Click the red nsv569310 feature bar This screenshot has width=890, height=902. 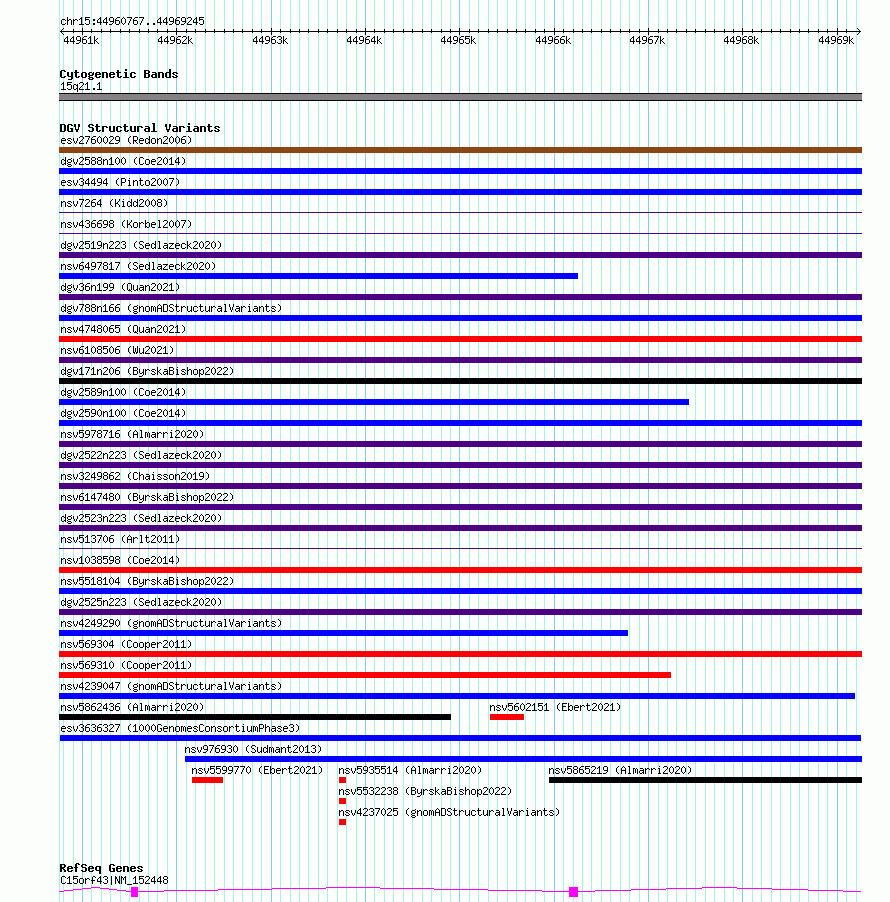pos(365,675)
